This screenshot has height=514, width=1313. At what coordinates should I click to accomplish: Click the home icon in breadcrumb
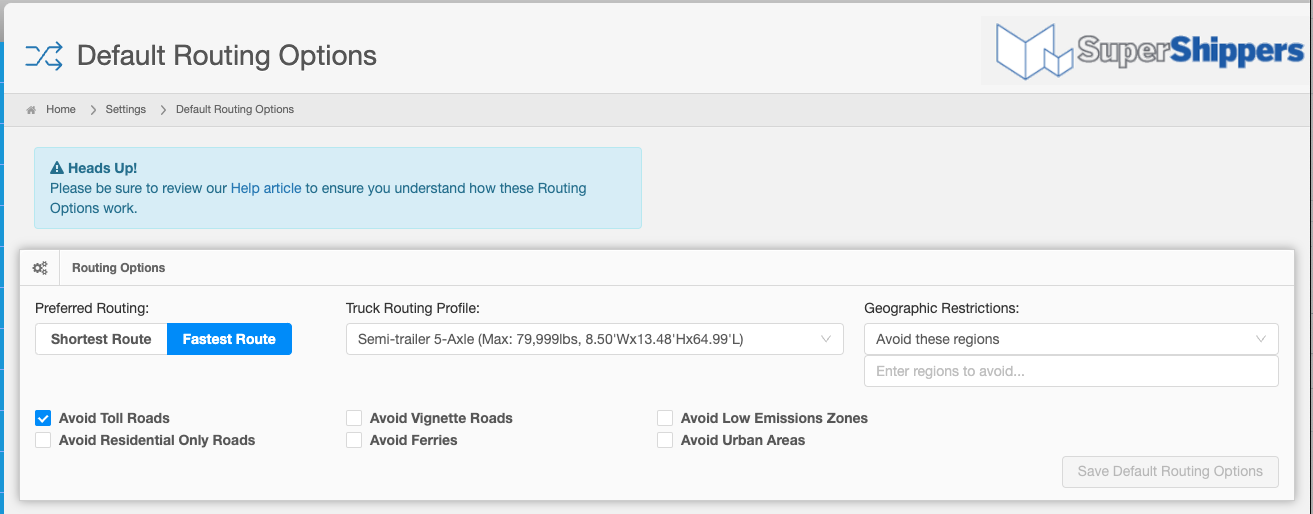click(32, 110)
